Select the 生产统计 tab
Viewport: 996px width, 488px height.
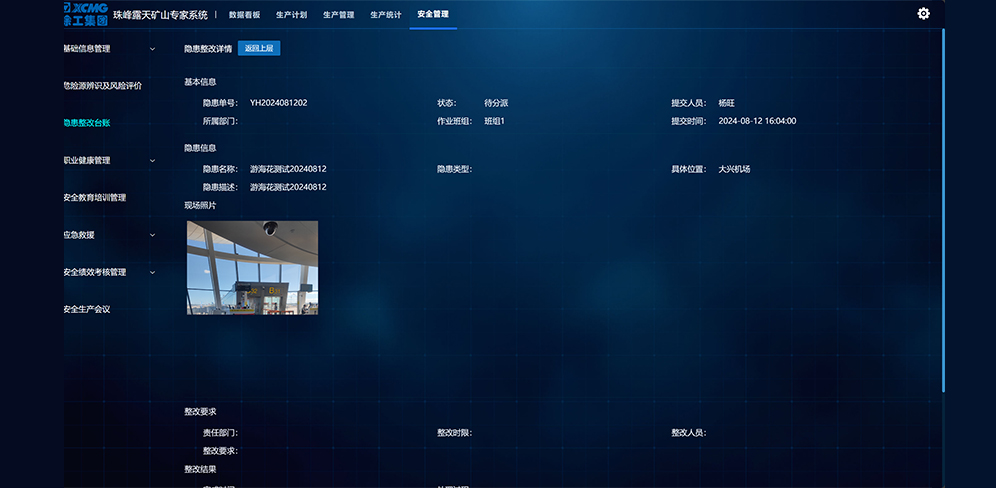385,15
